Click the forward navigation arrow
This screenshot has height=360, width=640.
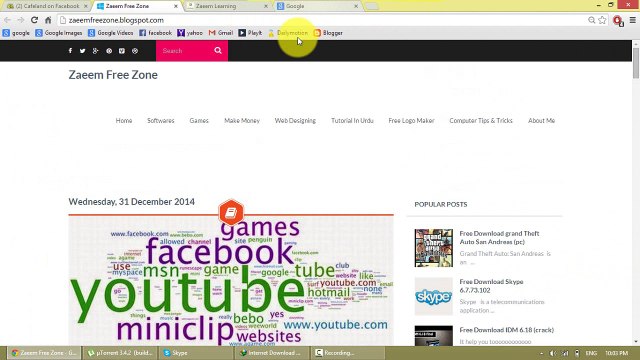[x=20, y=20]
